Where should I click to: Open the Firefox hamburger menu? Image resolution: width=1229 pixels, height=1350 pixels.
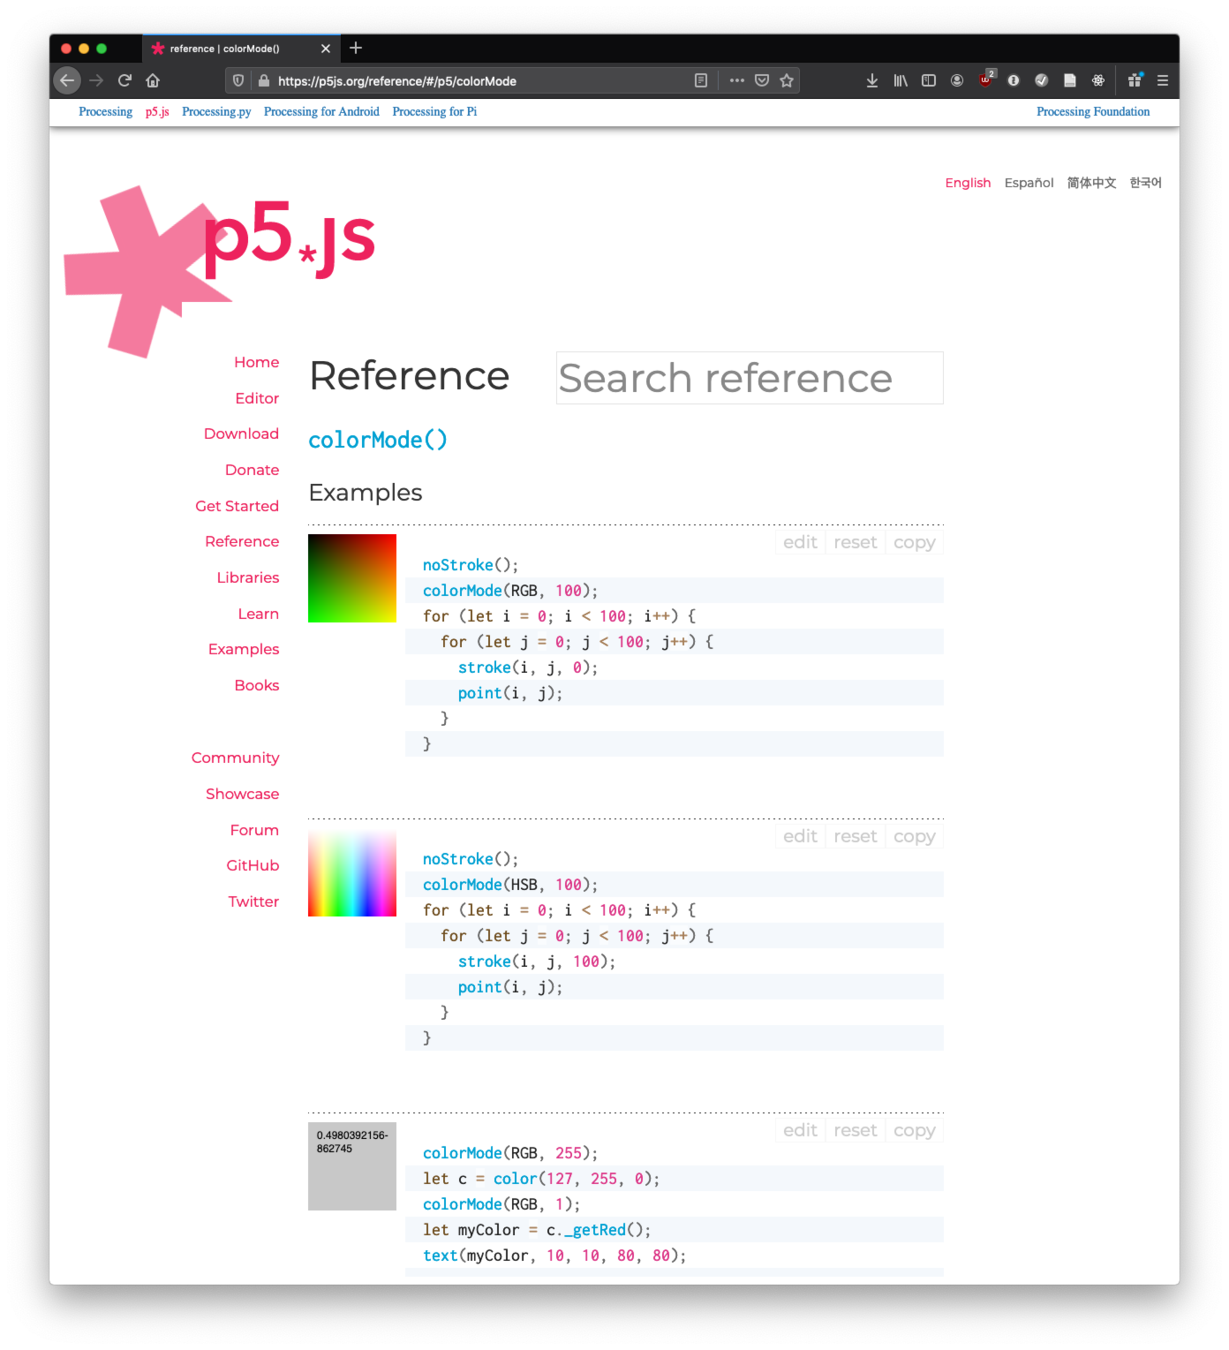(1162, 81)
